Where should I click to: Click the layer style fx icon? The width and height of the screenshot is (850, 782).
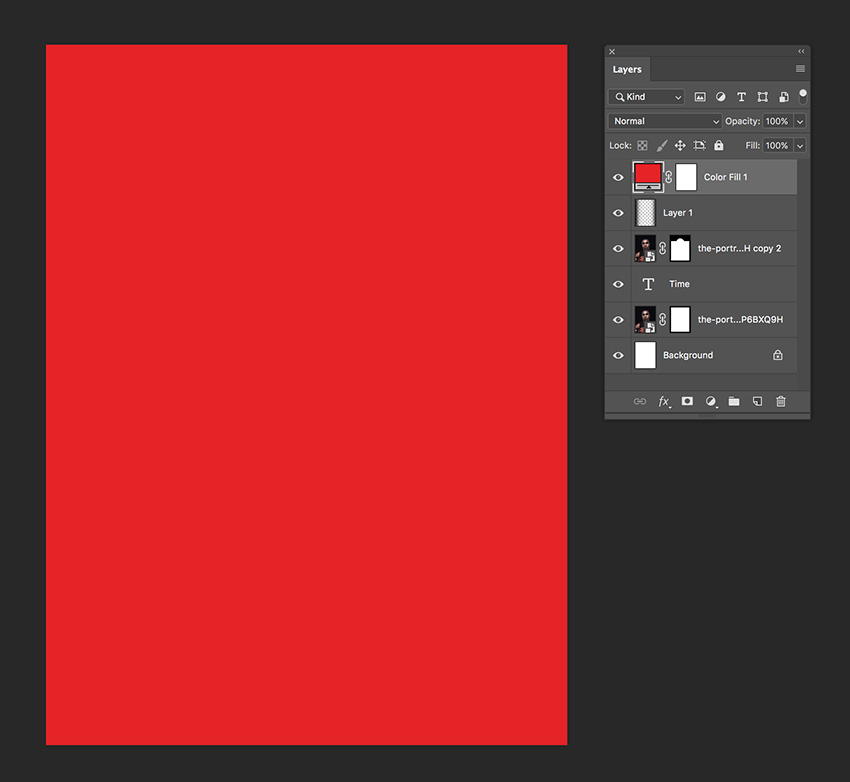pyautogui.click(x=663, y=401)
